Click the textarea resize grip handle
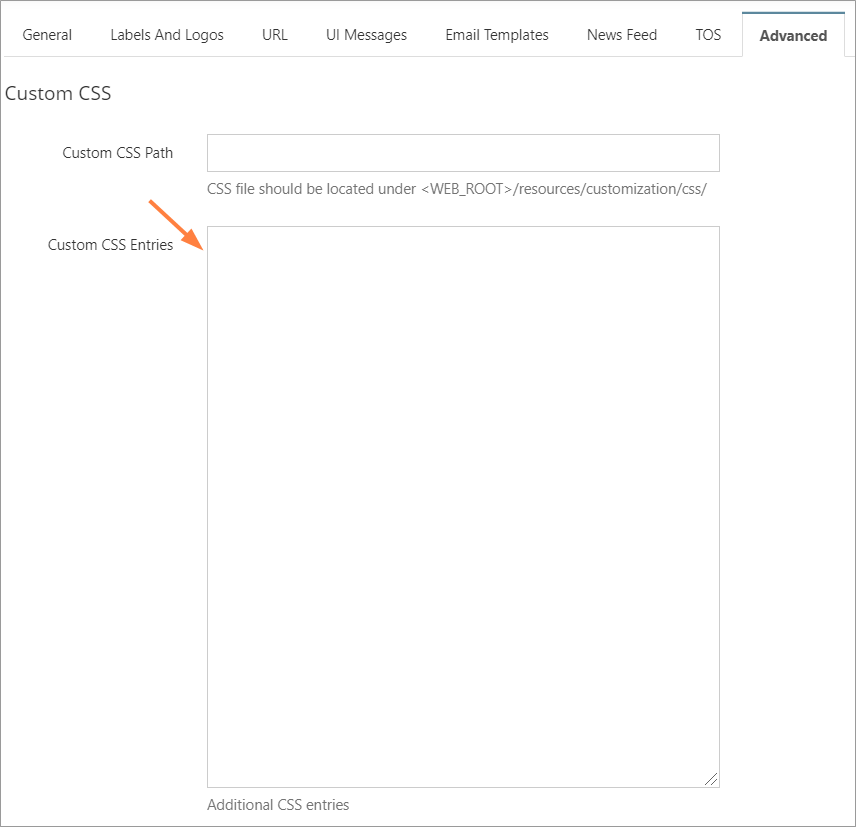This screenshot has width=856, height=827. pos(712,778)
